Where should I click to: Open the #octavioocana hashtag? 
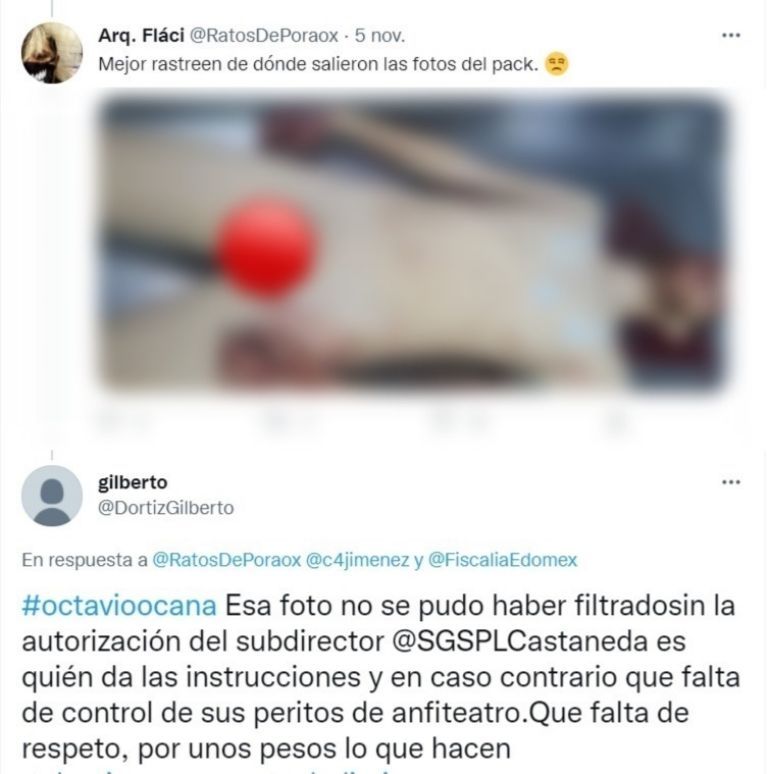tap(119, 606)
